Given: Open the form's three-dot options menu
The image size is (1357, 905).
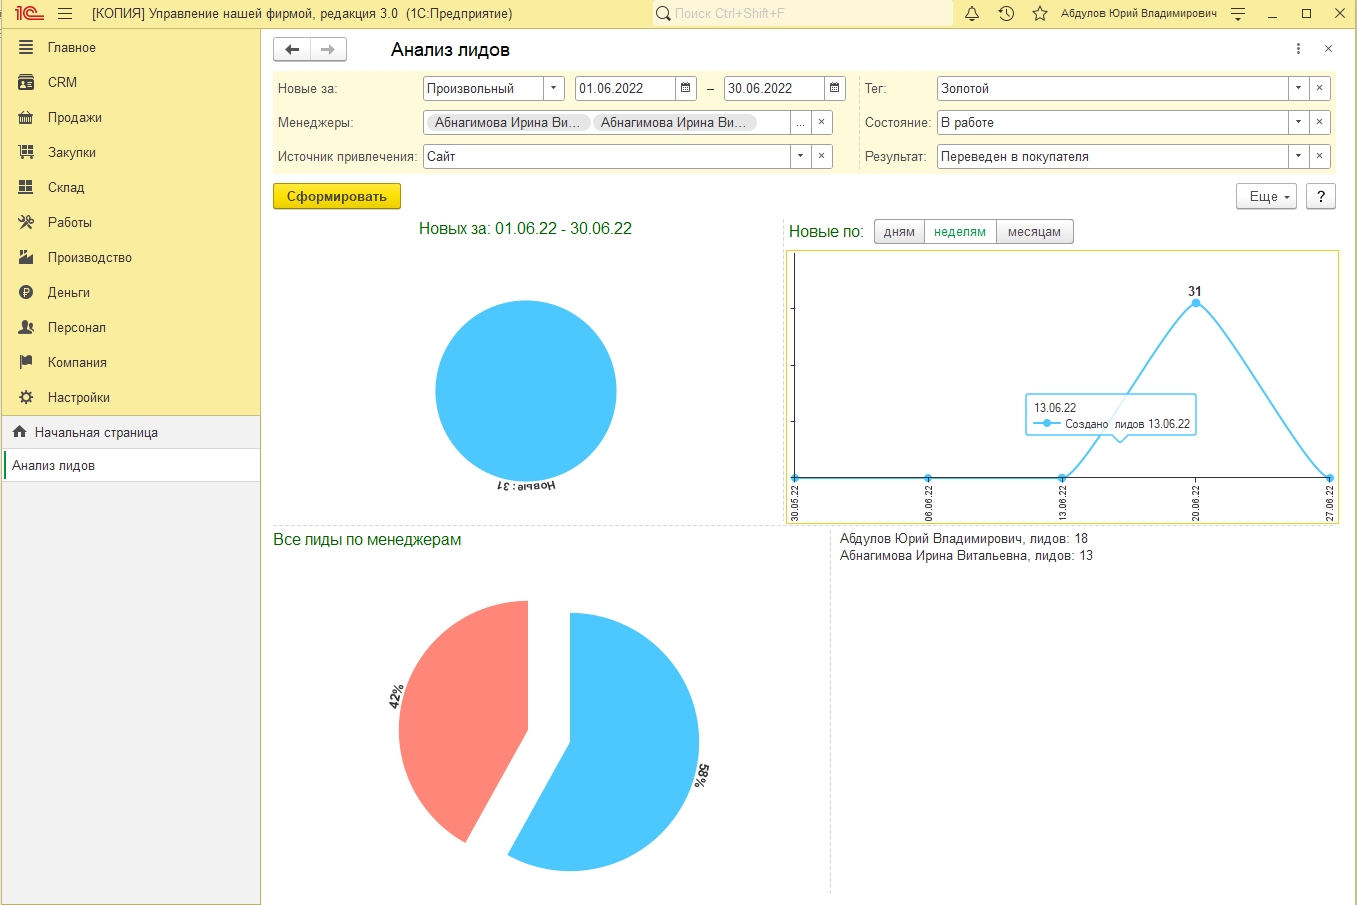Looking at the screenshot, I should tap(1298, 49).
